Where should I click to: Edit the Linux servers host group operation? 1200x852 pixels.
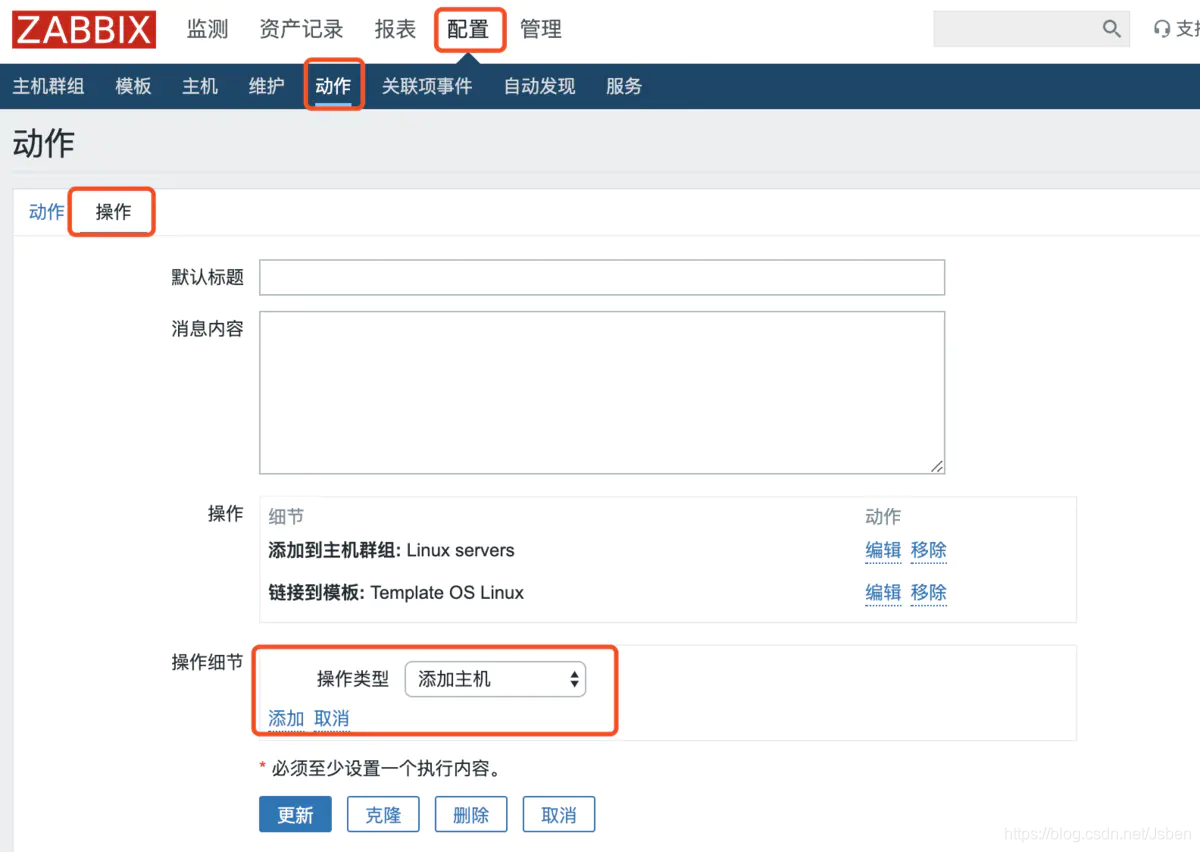(x=883, y=550)
